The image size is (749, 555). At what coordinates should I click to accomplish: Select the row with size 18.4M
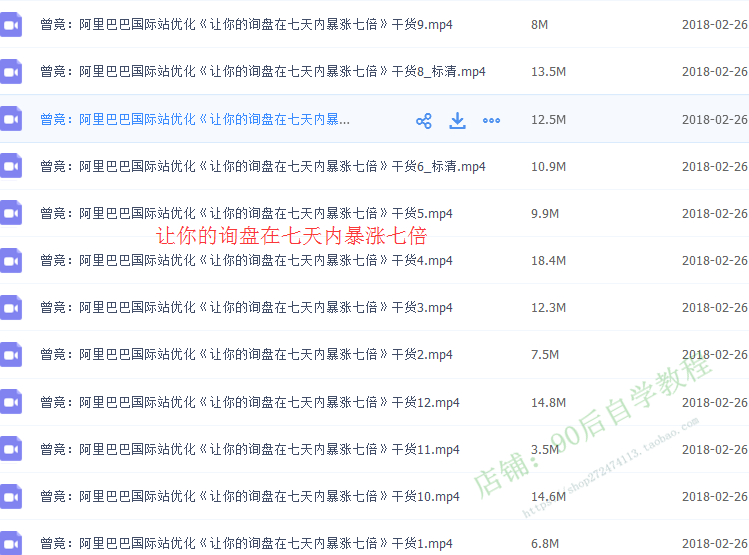pyautogui.click(x=548, y=261)
